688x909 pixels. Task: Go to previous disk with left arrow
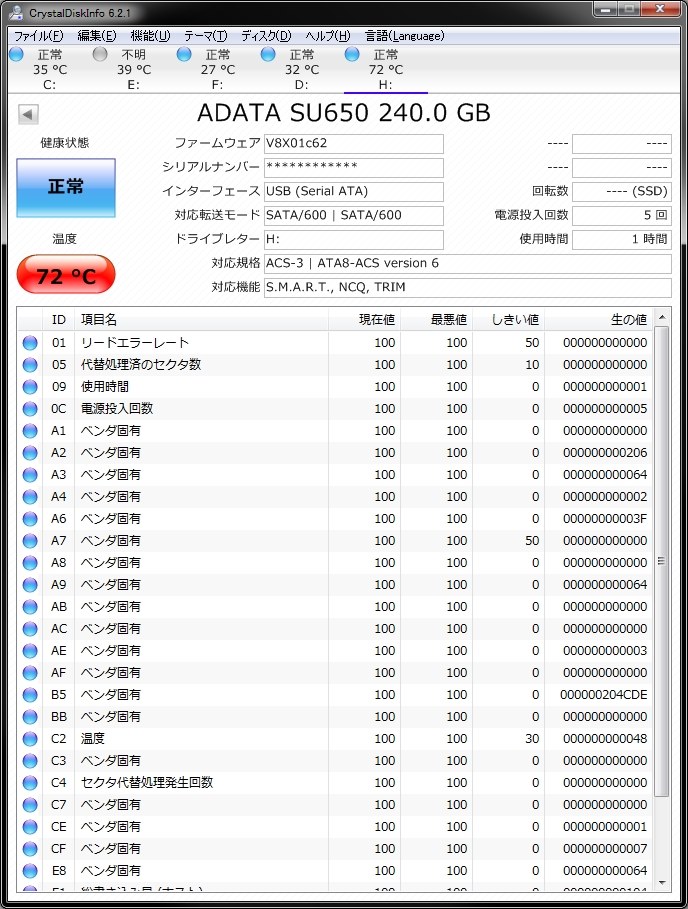(x=28, y=114)
